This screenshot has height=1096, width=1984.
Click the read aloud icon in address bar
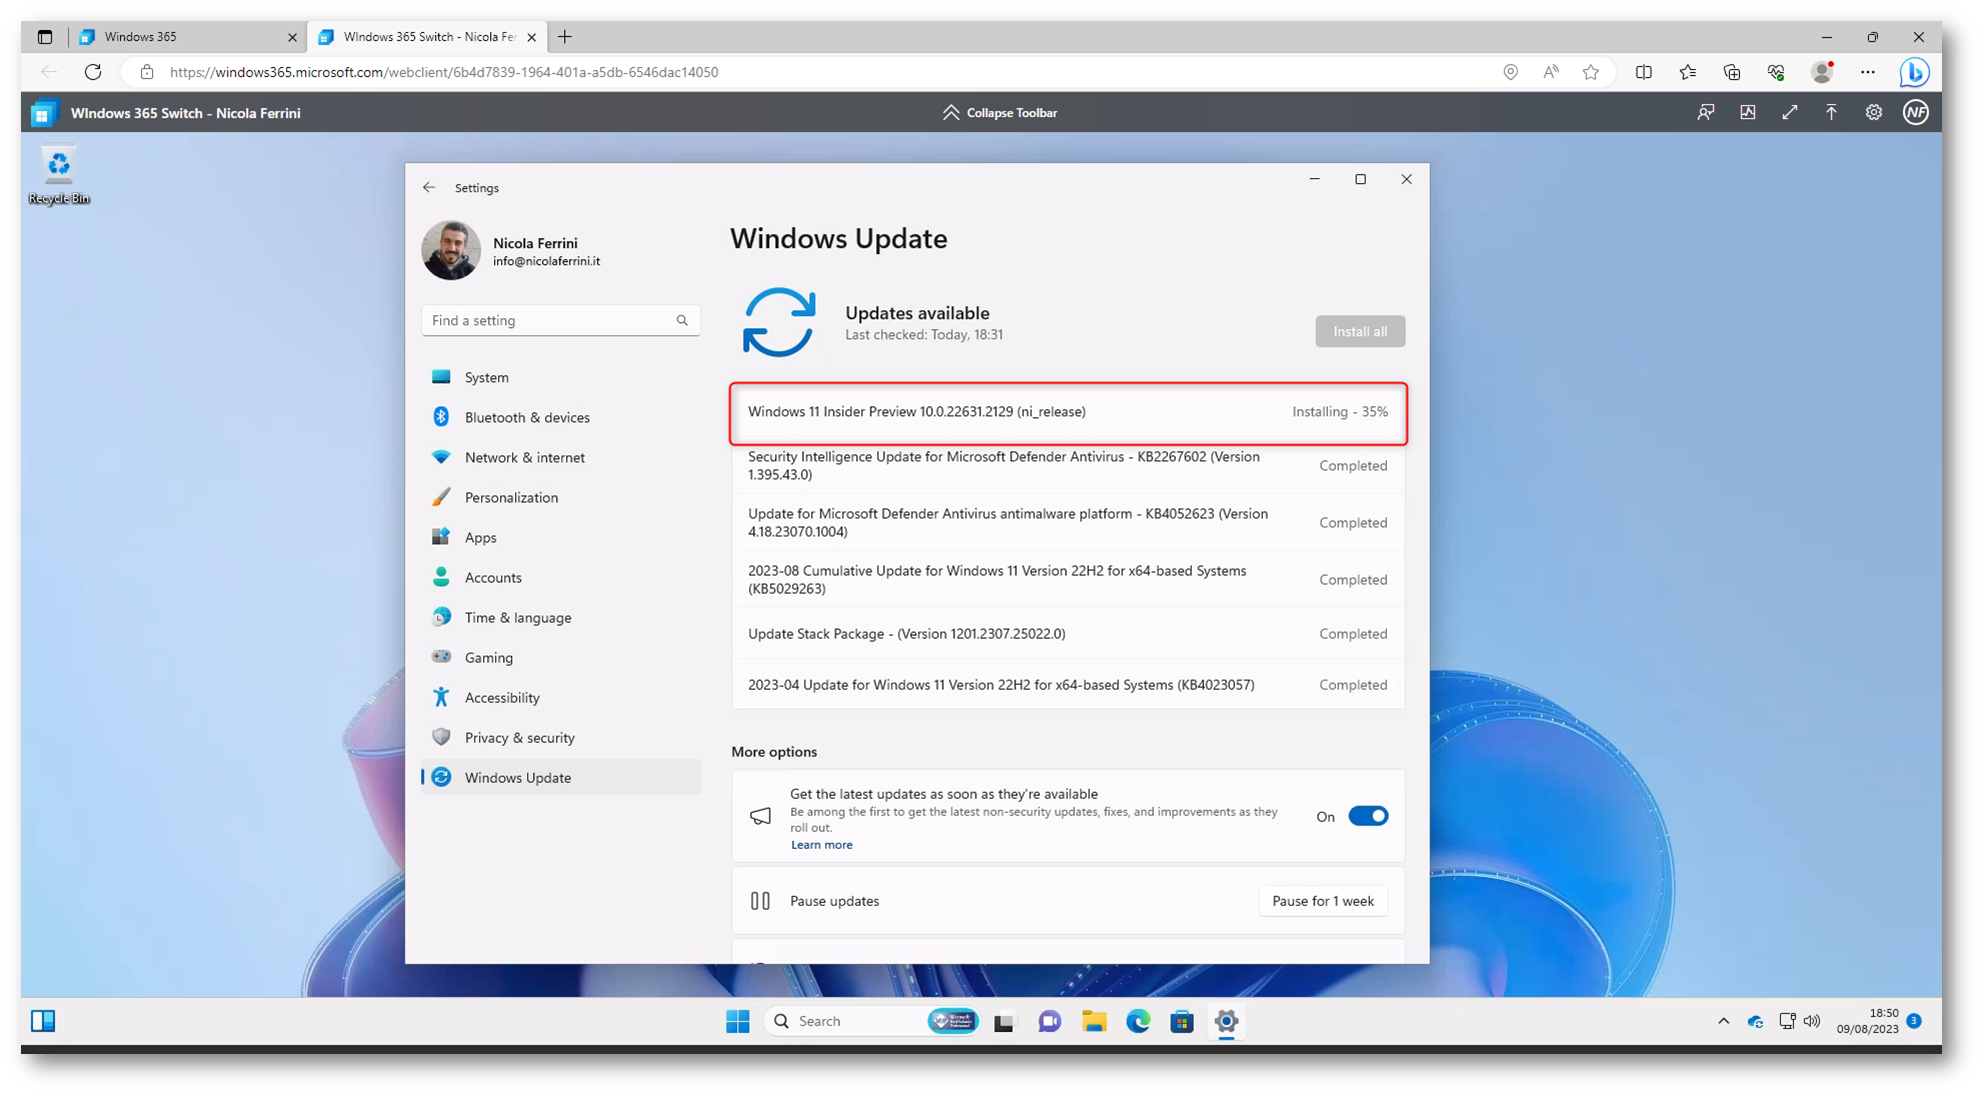point(1550,72)
